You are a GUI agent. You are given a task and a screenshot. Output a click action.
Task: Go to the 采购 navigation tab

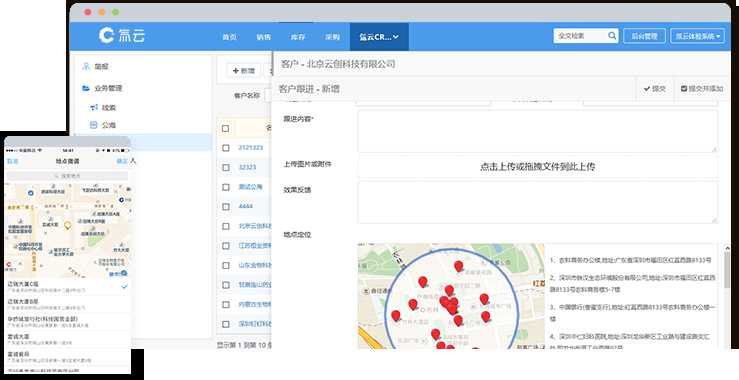pyautogui.click(x=332, y=37)
